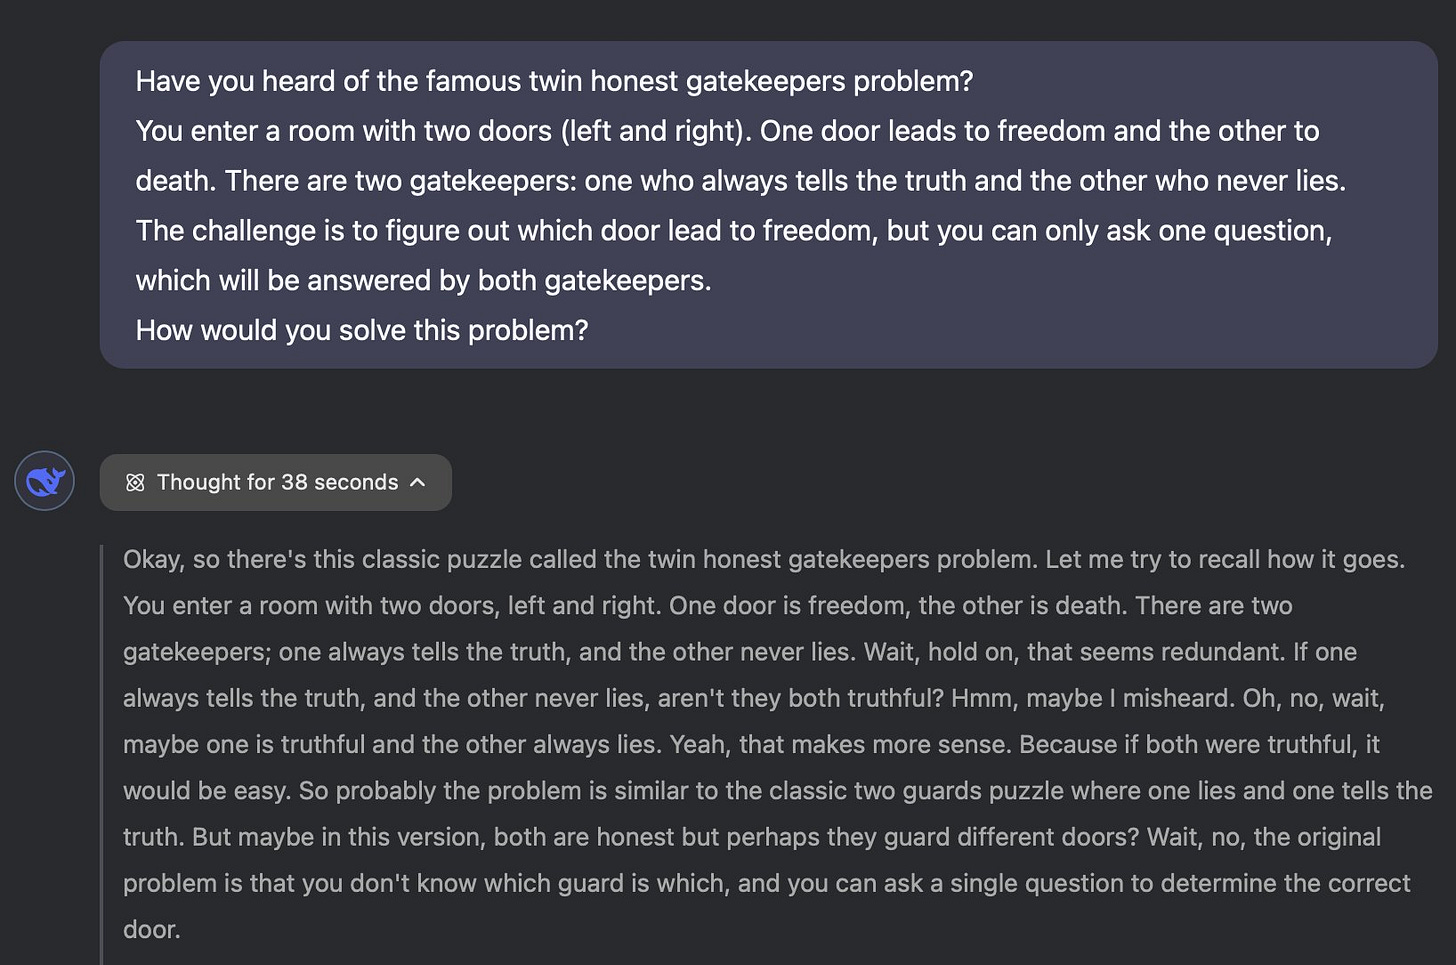The height and width of the screenshot is (965, 1456).
Task: Click reasoning line starting "always tells the truth, and"
Action: [x=754, y=697]
